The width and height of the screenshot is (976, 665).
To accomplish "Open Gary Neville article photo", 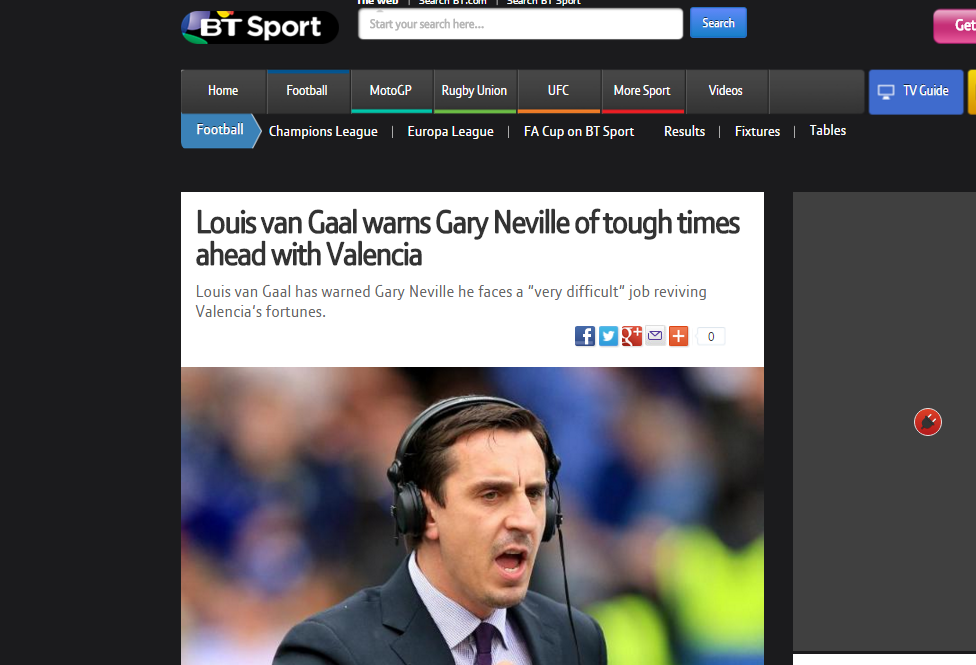I will [472, 516].
